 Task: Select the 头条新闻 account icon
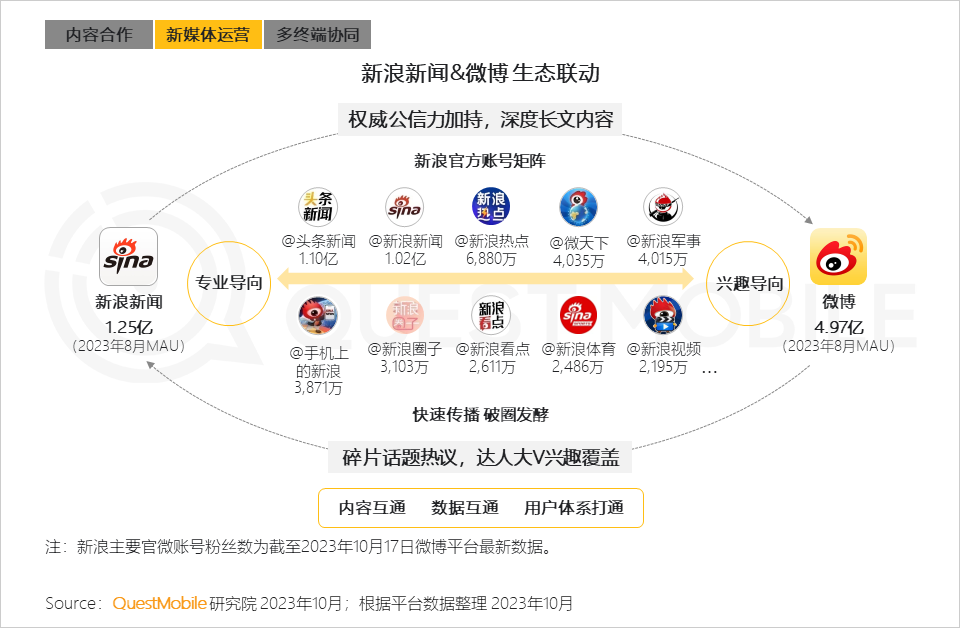pyautogui.click(x=320, y=207)
